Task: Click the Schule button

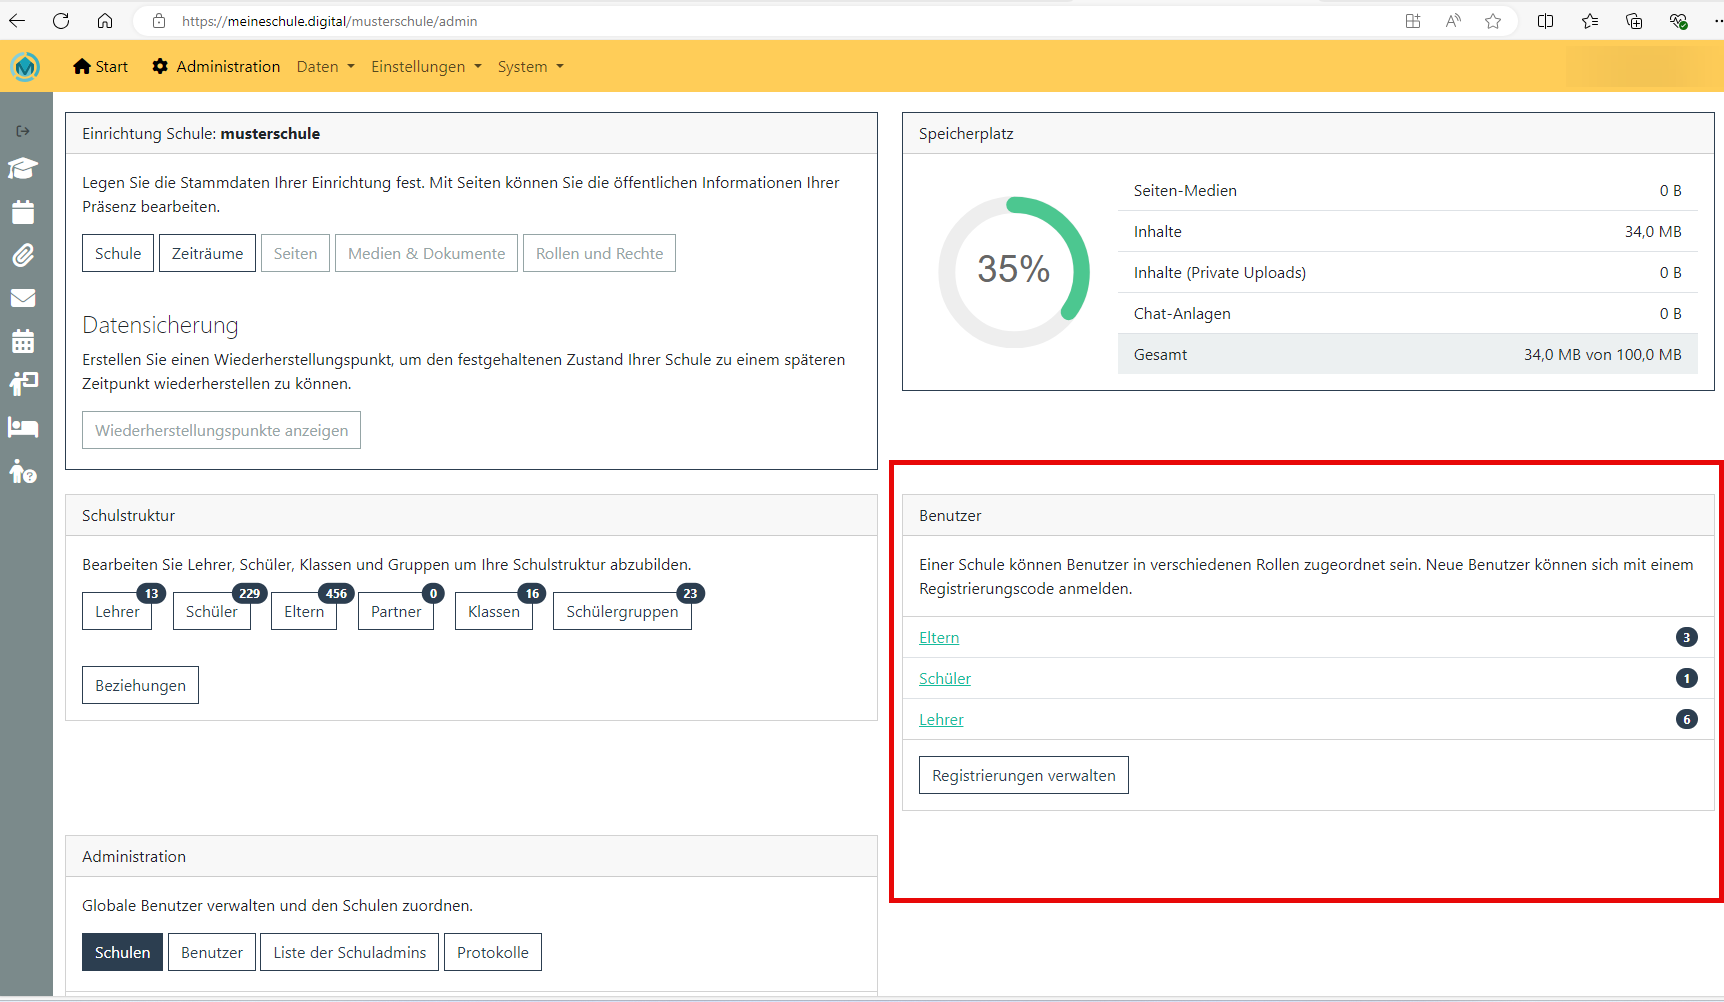Action: (118, 253)
